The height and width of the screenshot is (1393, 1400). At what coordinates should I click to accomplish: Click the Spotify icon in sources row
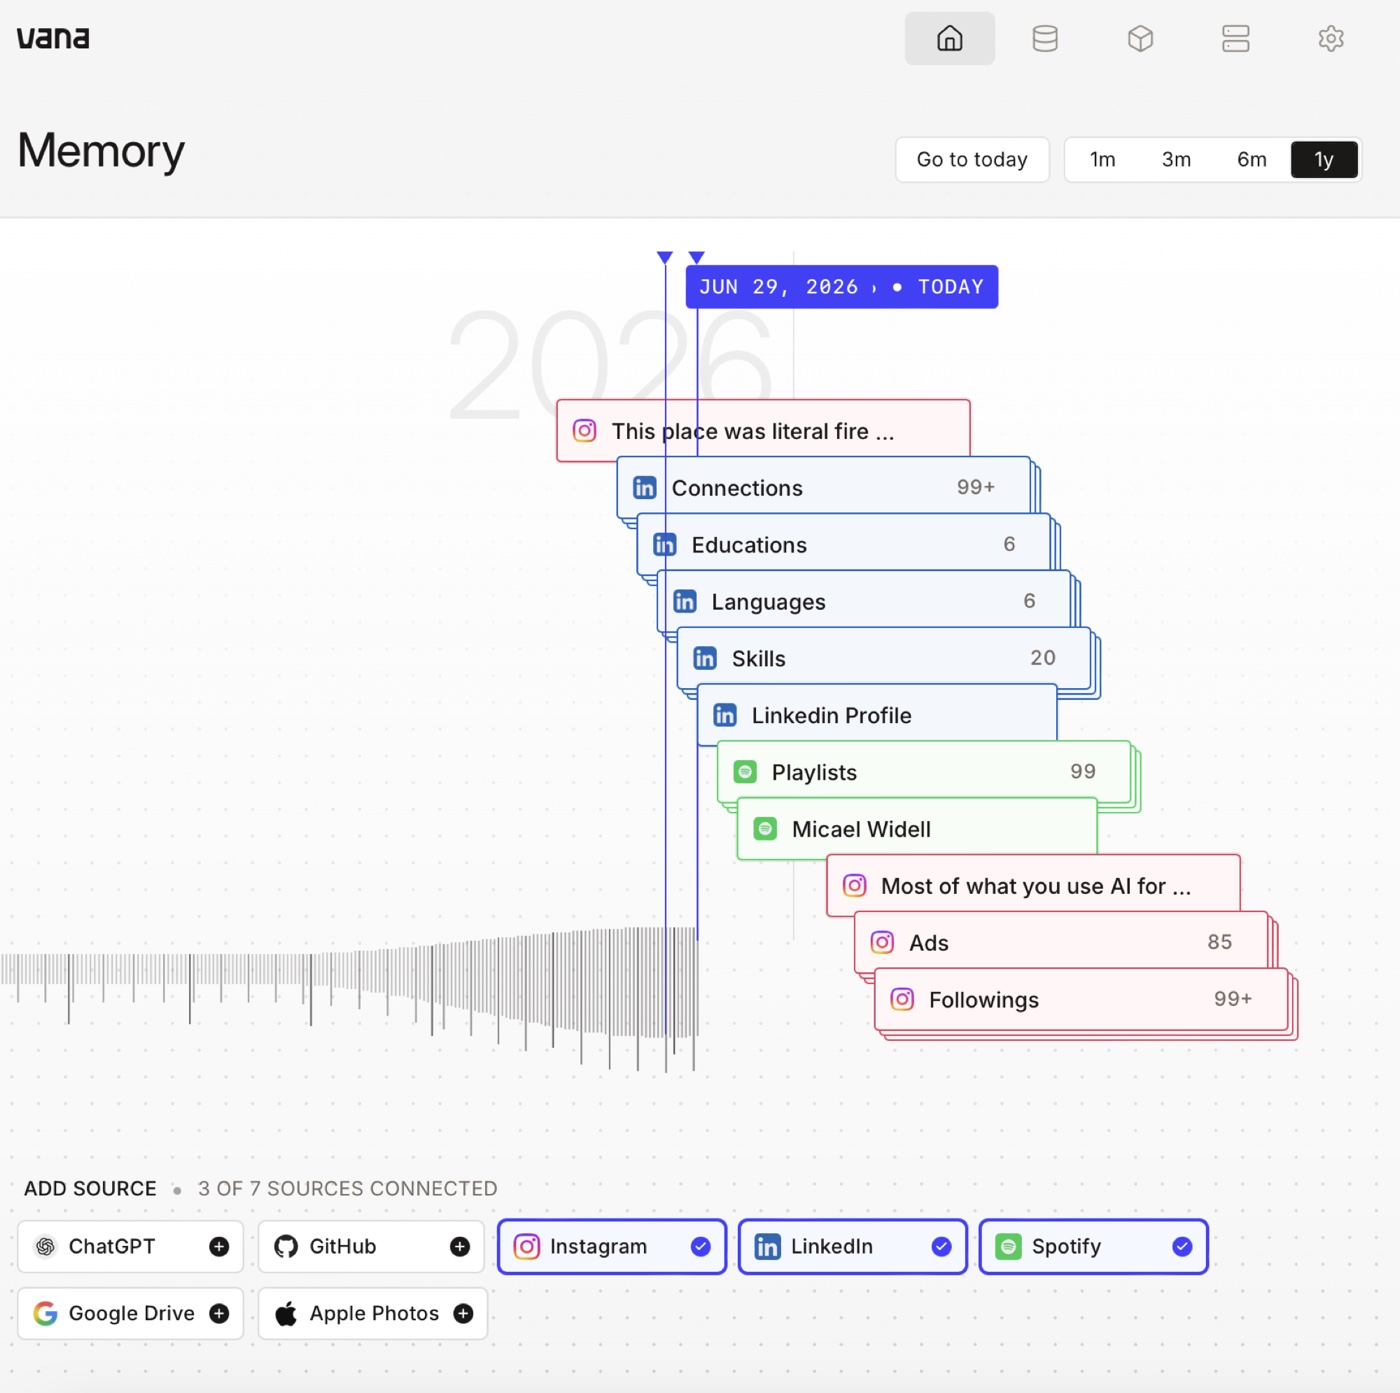click(1009, 1246)
